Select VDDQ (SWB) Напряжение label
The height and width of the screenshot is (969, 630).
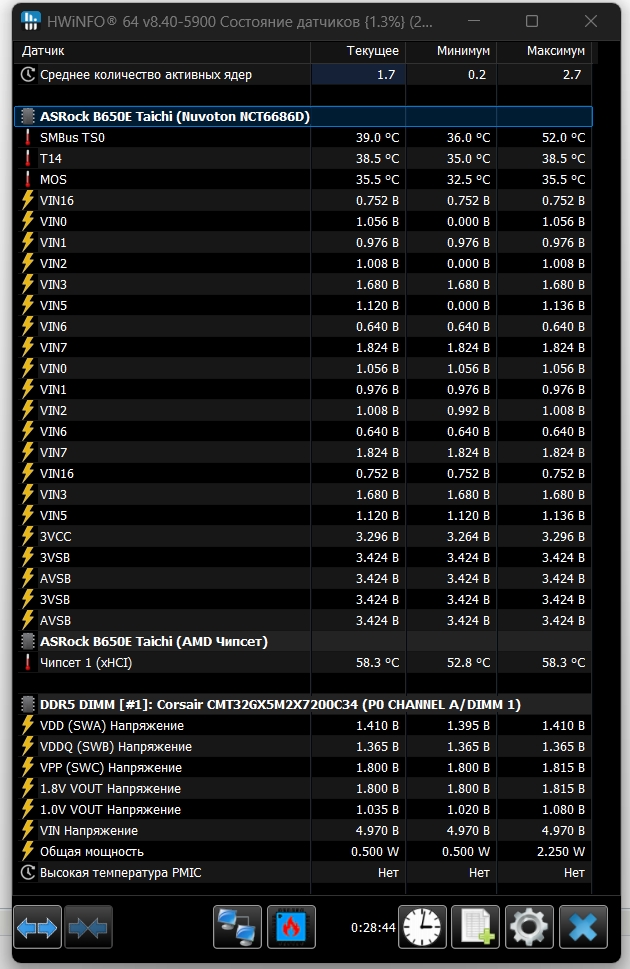tap(116, 747)
